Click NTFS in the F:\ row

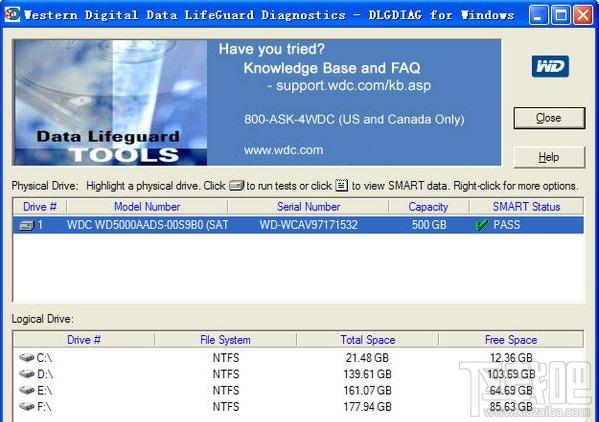pos(226,407)
